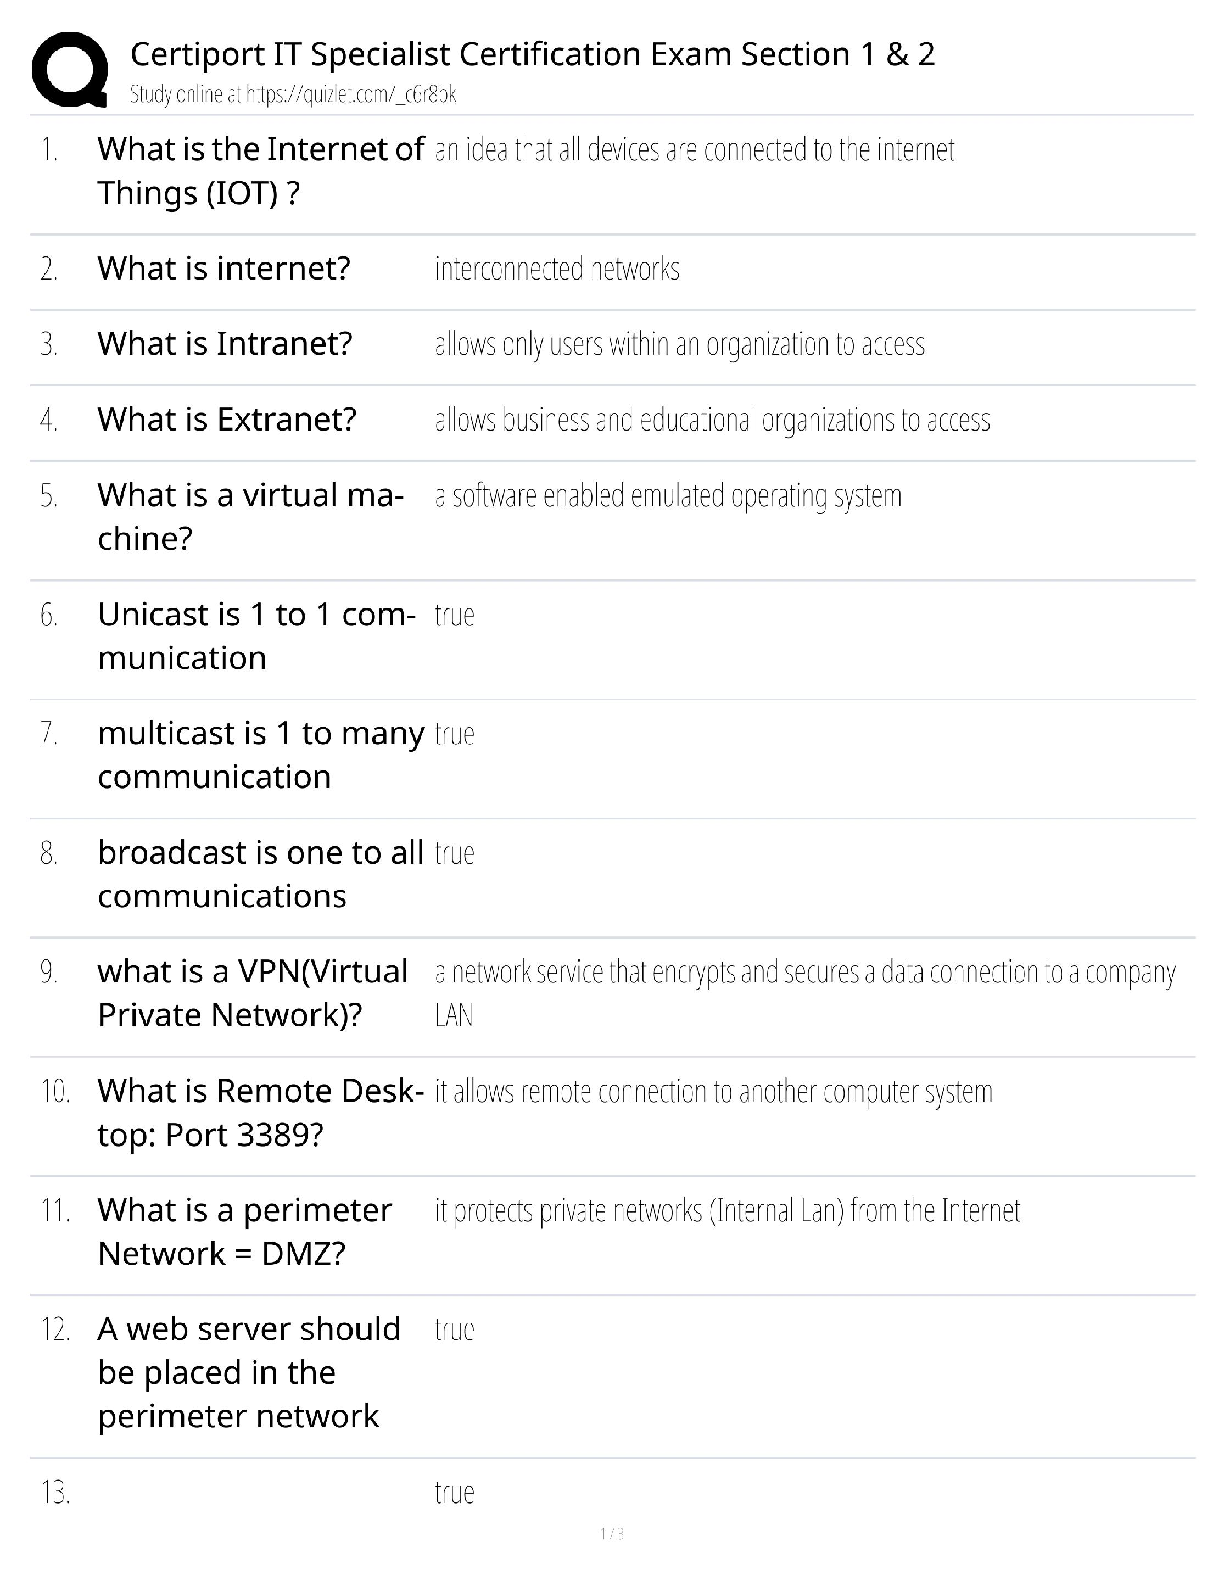Click the 'true' answer for multicast
The image size is (1224, 1584).
[x=454, y=734]
